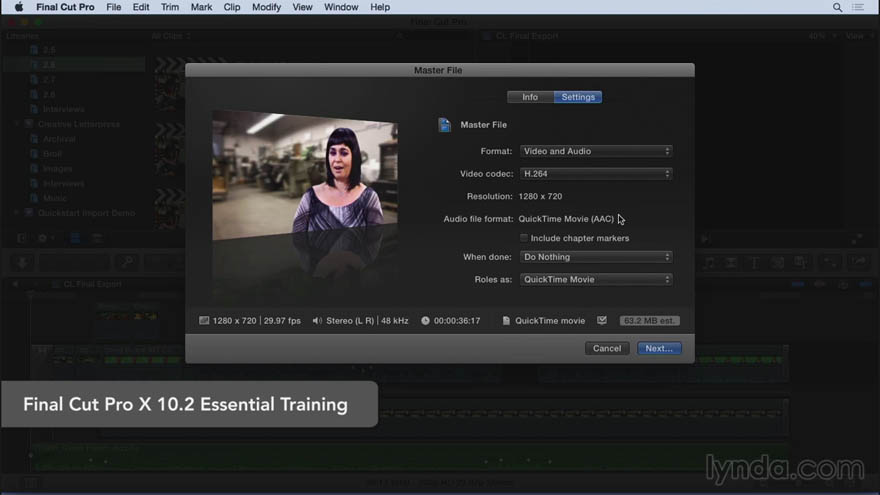Viewport: 880px width, 495px height.
Task: Open the Generators browser
Action: [777, 262]
